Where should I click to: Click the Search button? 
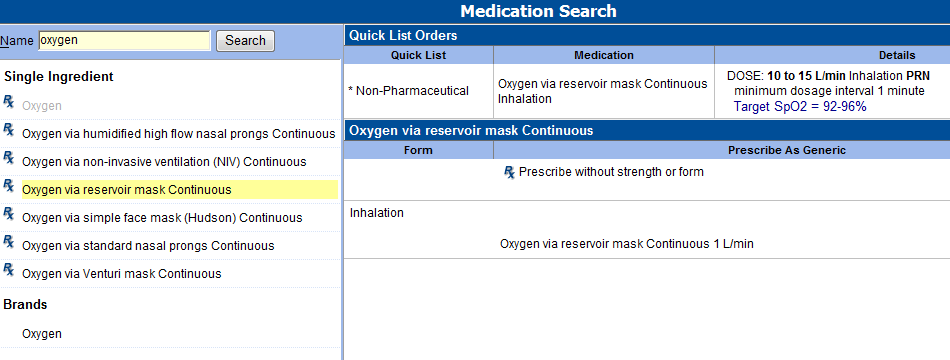pyautogui.click(x=245, y=41)
